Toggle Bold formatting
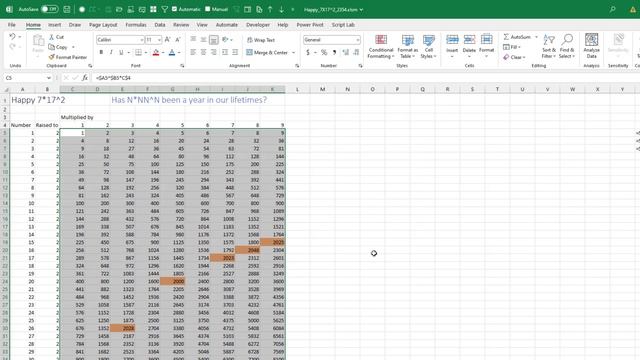This screenshot has height=360, width=640. coord(101,52)
